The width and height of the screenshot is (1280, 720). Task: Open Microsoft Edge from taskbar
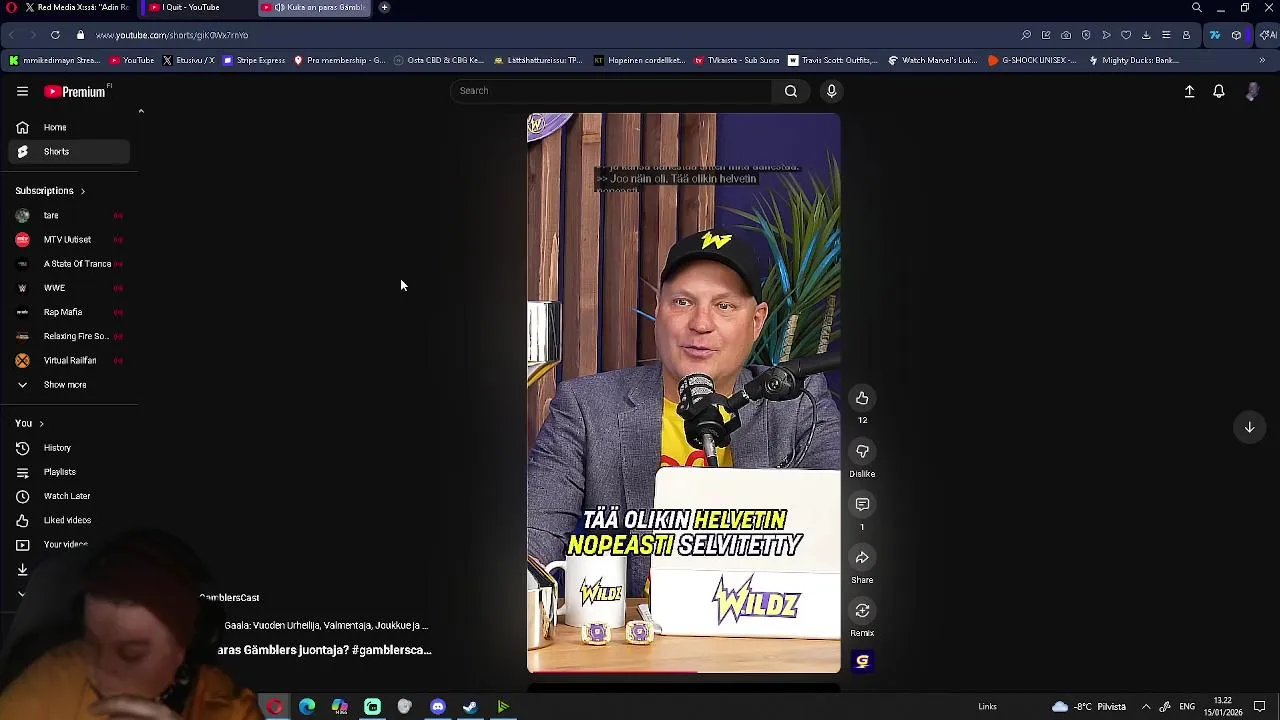coord(307,707)
